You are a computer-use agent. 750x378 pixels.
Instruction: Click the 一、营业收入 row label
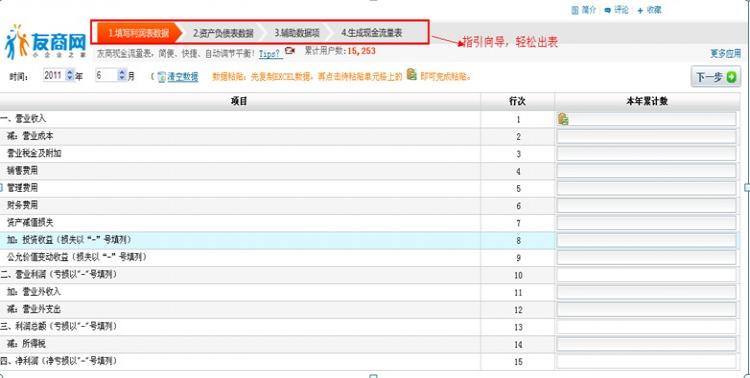pos(23,118)
